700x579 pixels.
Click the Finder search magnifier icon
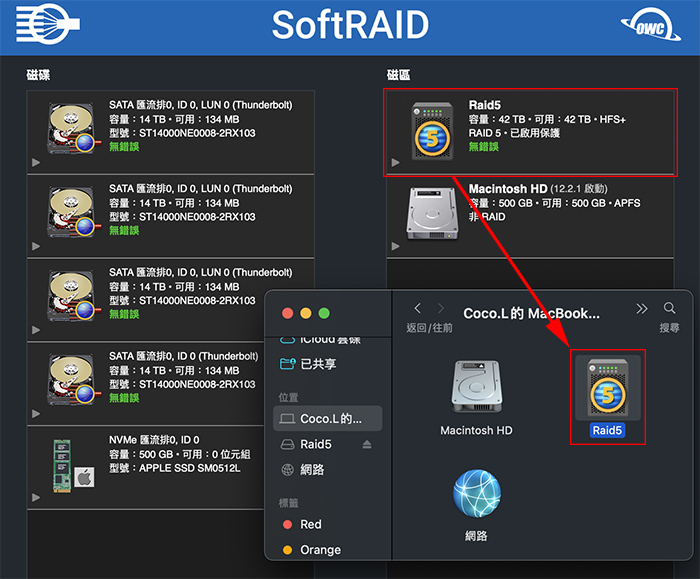669,308
